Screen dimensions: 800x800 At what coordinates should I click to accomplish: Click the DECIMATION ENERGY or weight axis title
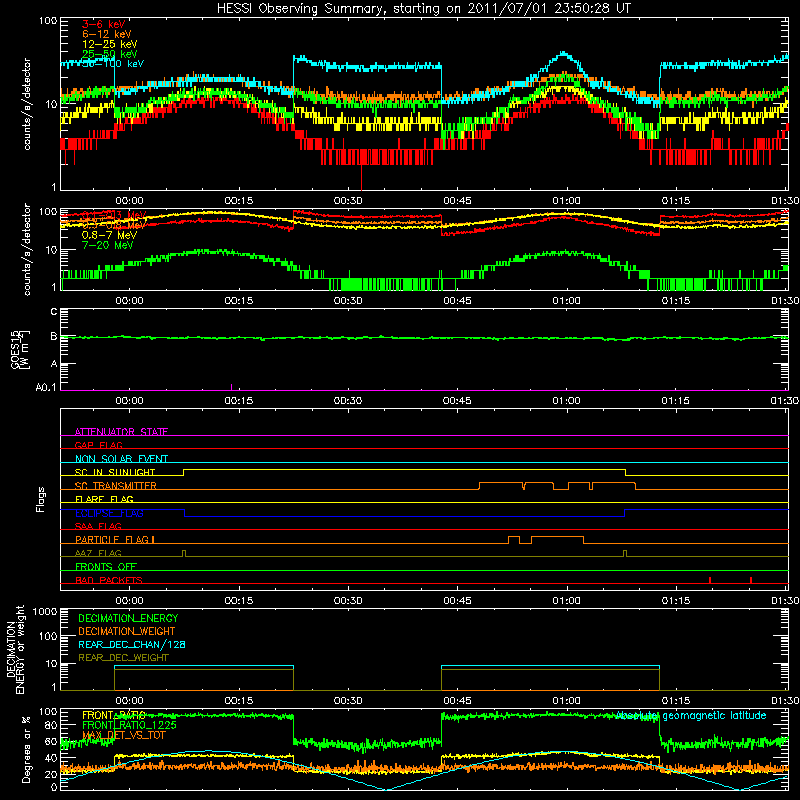coord(15,649)
